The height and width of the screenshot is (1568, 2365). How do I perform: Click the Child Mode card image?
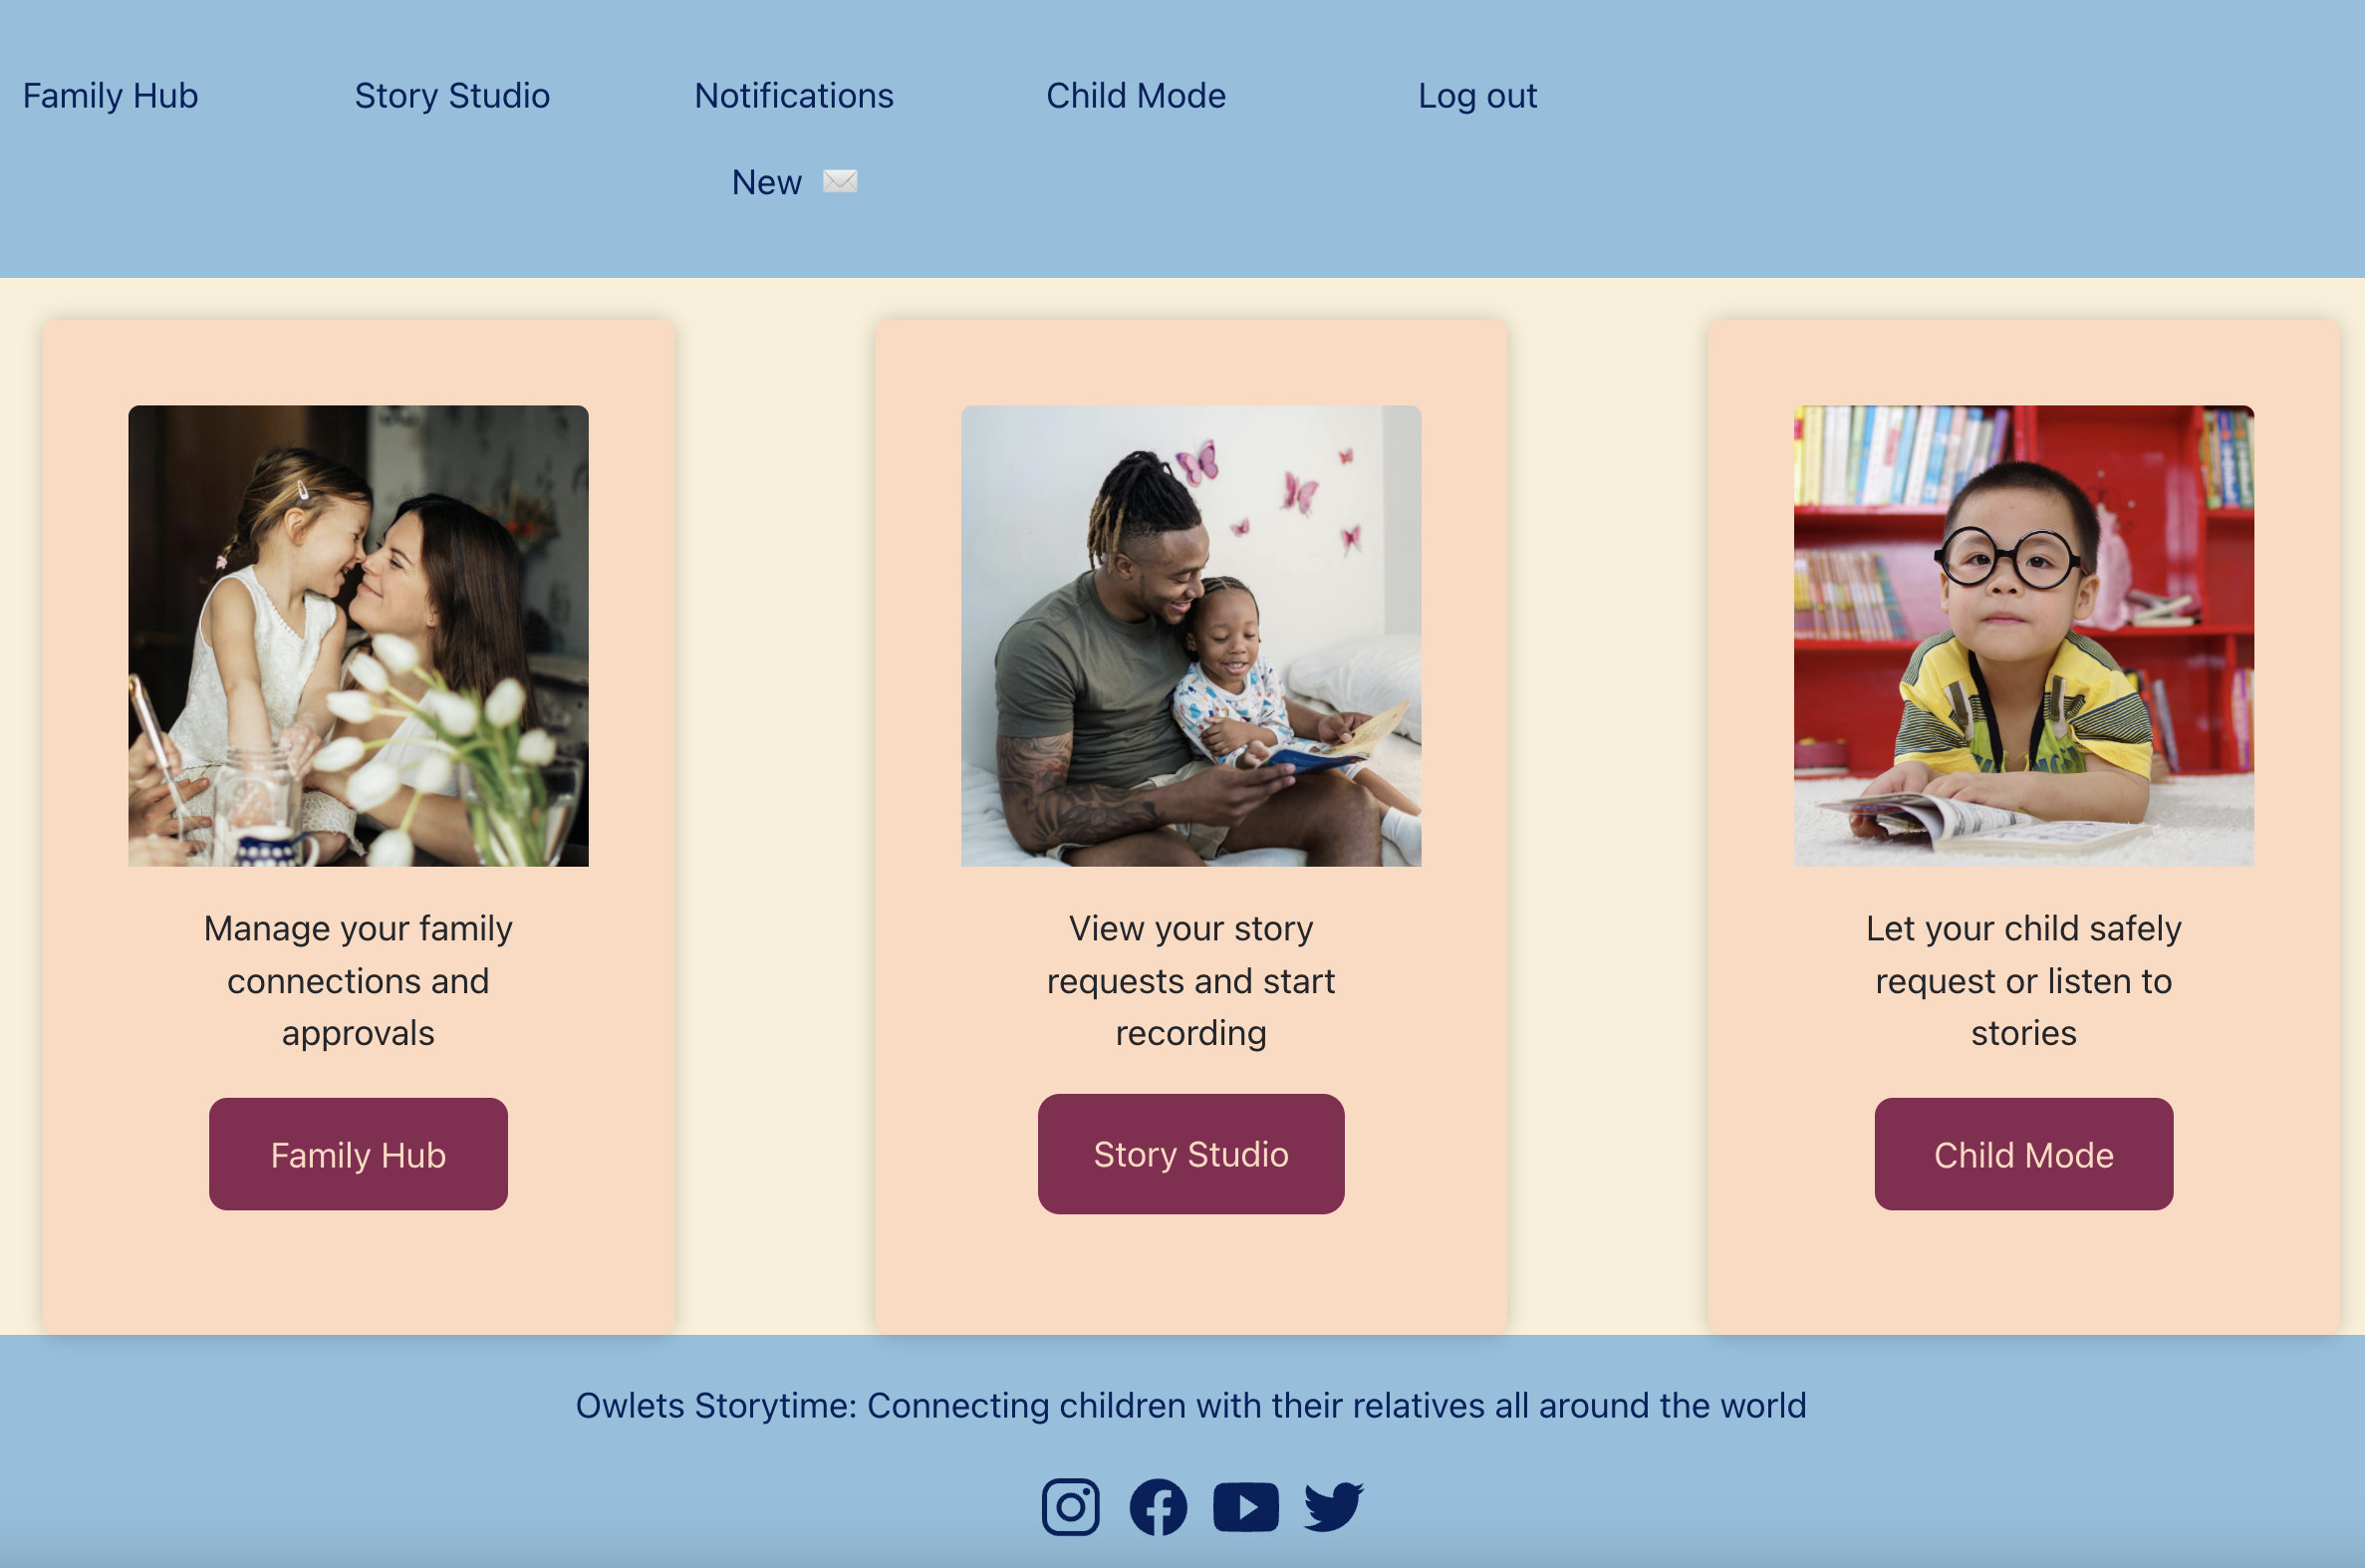[x=2022, y=636]
